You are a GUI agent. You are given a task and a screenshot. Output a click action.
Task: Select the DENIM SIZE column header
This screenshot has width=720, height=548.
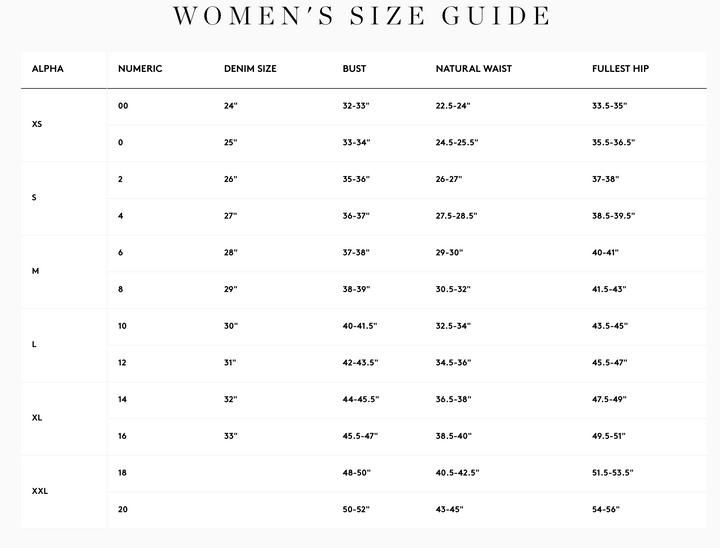[250, 69]
